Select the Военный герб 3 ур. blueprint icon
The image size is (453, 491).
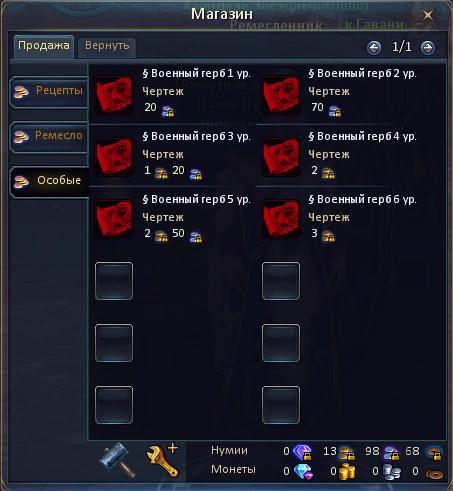coord(114,157)
